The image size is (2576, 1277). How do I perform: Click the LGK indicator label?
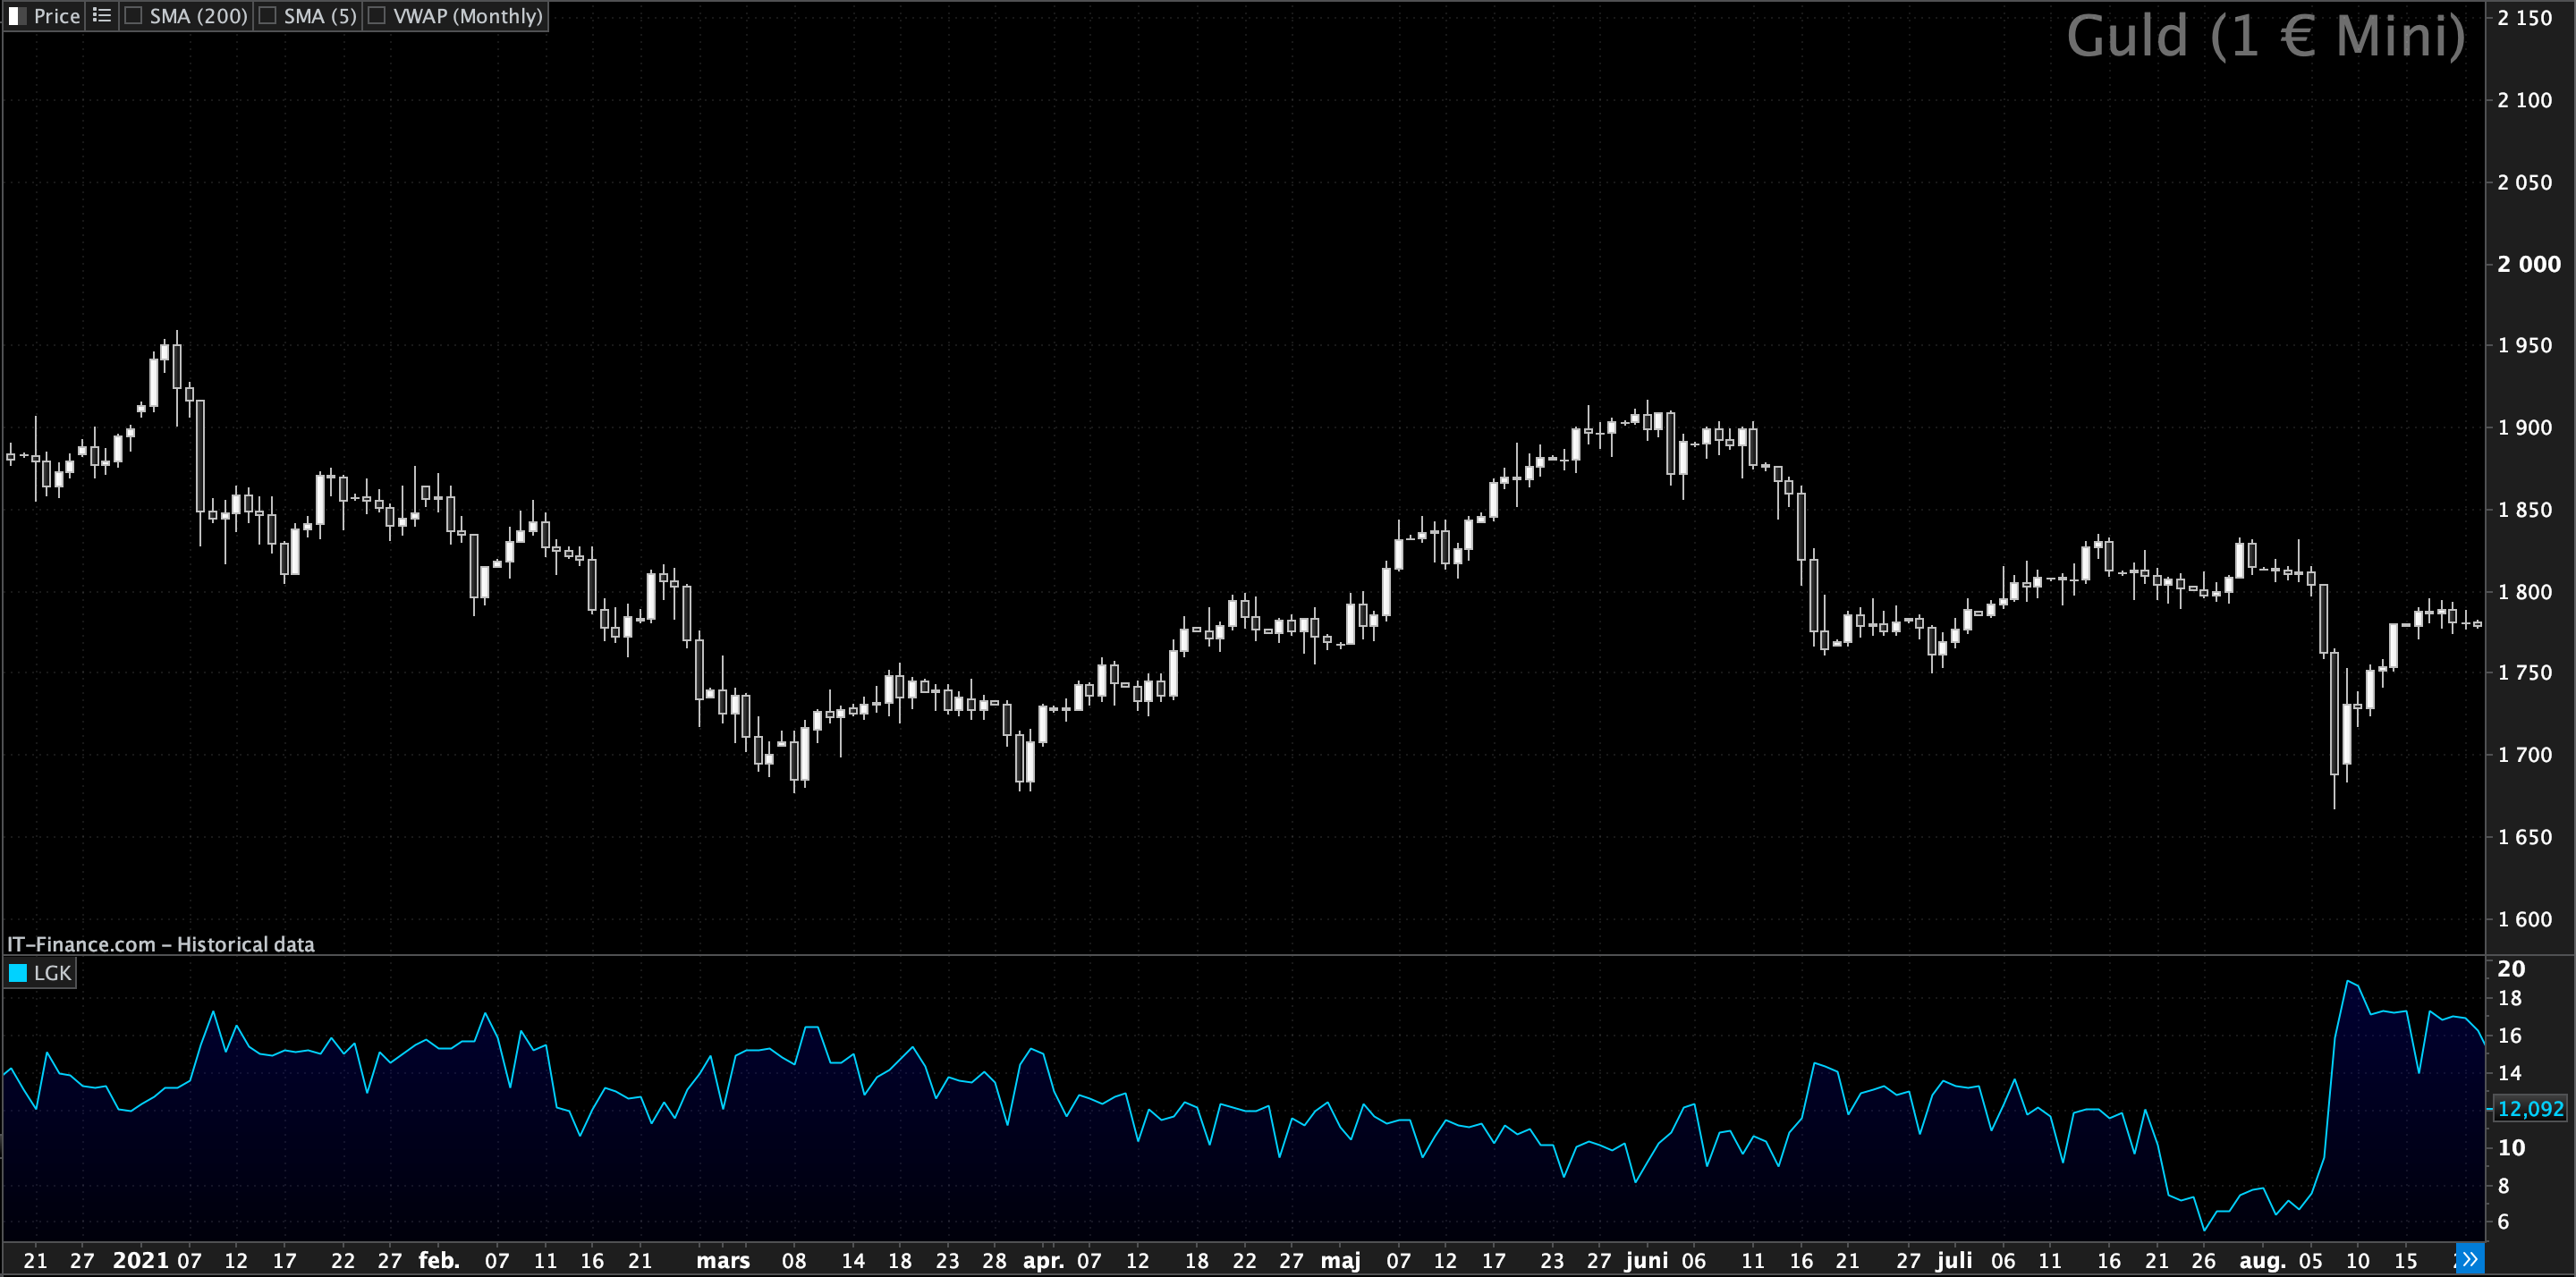tap(52, 973)
